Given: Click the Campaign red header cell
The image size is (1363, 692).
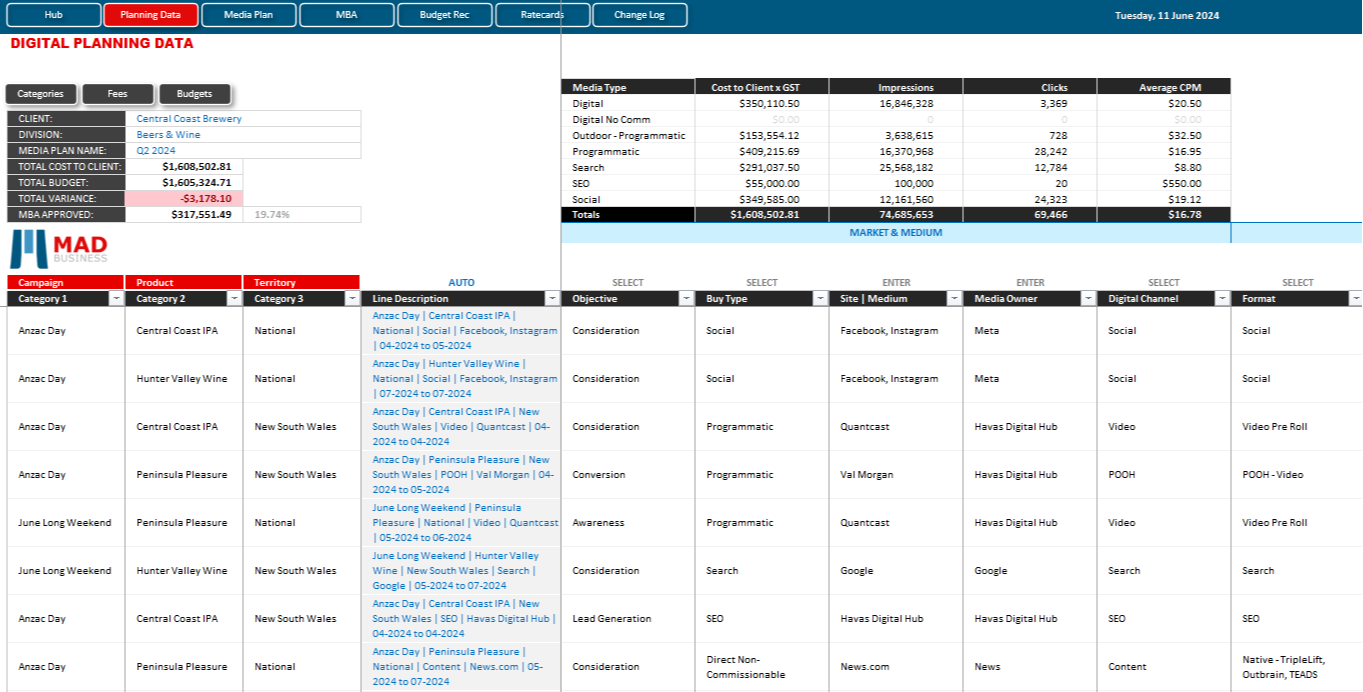Looking at the screenshot, I should (66, 283).
